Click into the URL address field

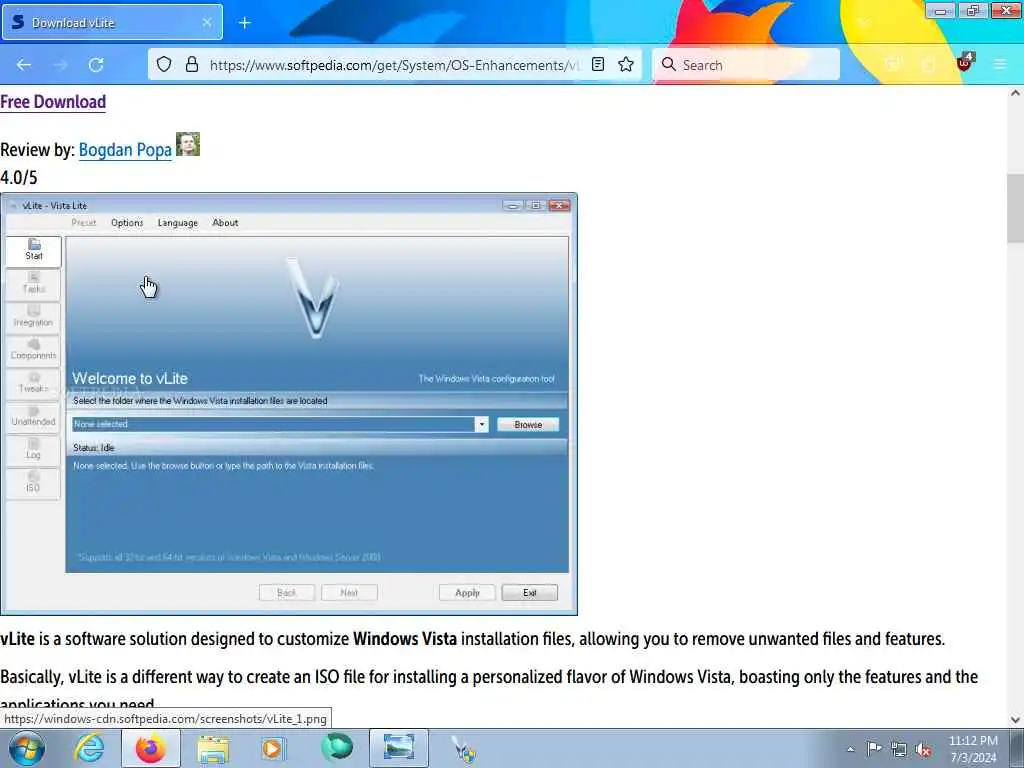[394, 65]
